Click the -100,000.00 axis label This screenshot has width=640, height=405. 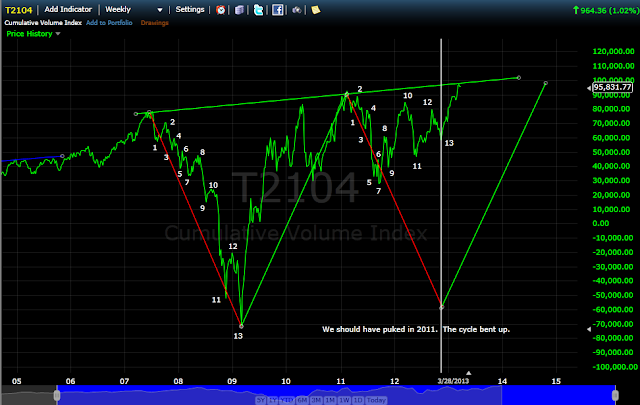click(x=615, y=367)
